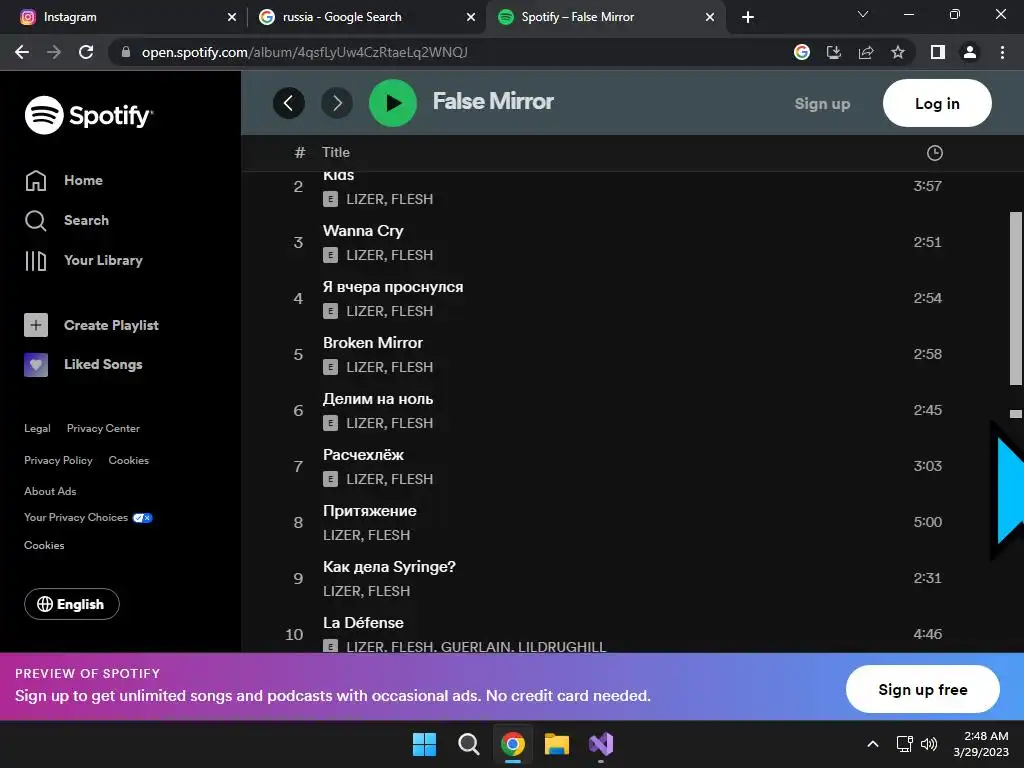The width and height of the screenshot is (1024, 768).
Task: Open the Privacy Center link
Action: (x=103, y=428)
